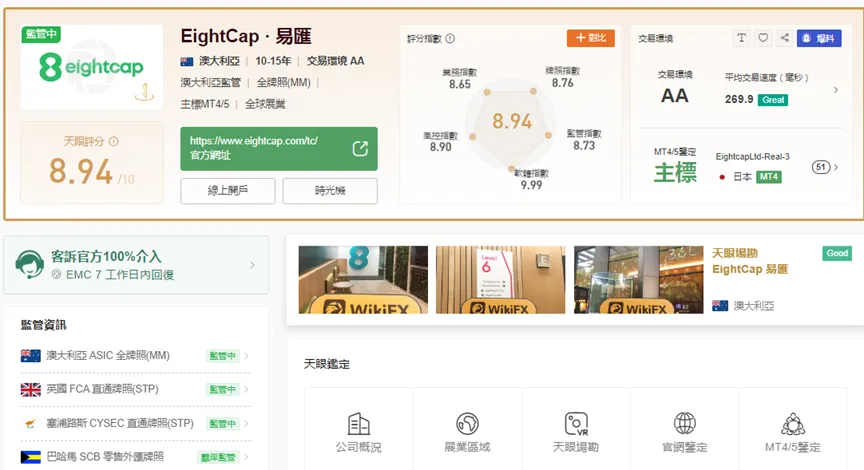864x470 pixels.
Task: Open the first office survey photo with 8 logo
Action: tap(363, 280)
